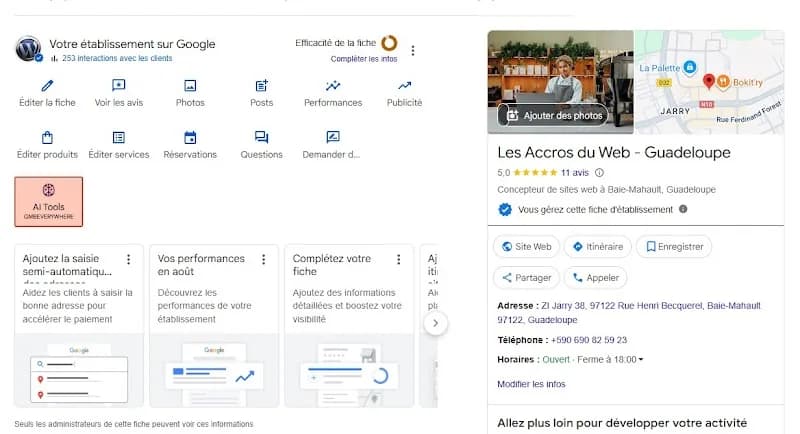Open the Jarry map thumbnail
The width and height of the screenshot is (800, 434).
pos(709,82)
